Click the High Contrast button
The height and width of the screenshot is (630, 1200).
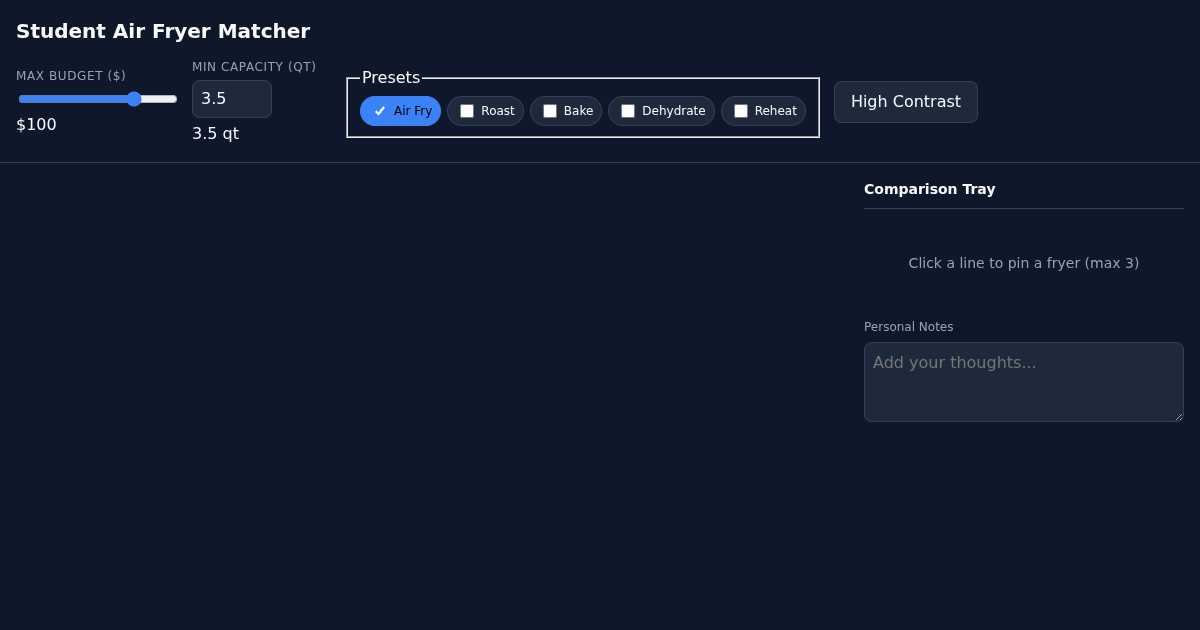906,102
